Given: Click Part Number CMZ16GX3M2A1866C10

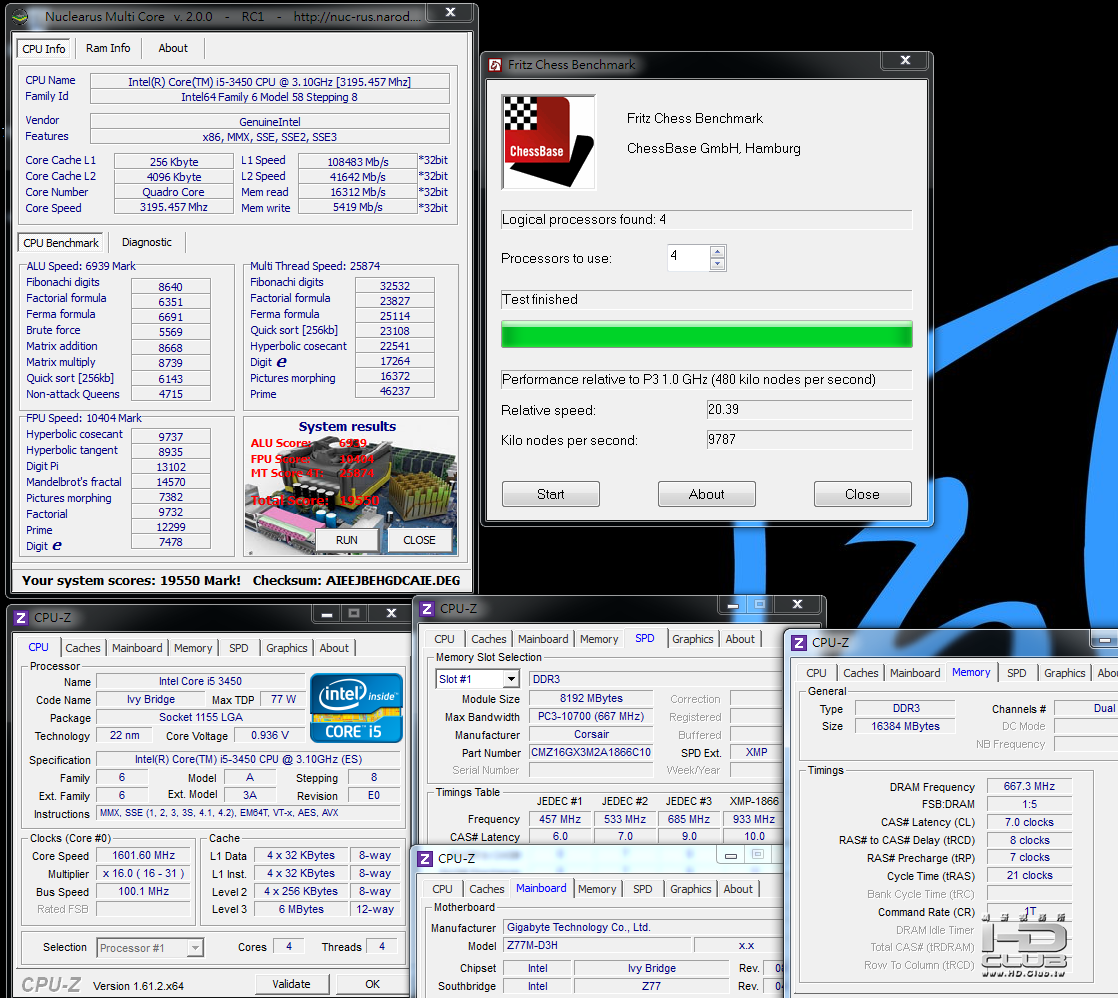Looking at the screenshot, I should pos(591,752).
